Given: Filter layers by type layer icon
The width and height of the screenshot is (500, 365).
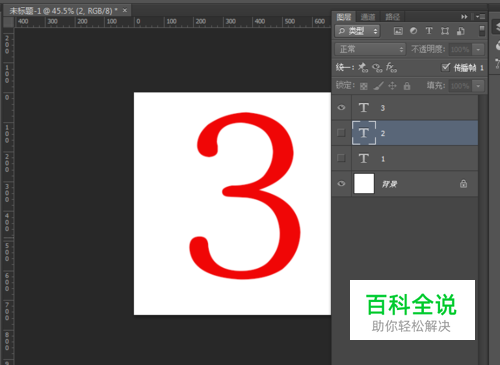Looking at the screenshot, I should pyautogui.click(x=429, y=31).
